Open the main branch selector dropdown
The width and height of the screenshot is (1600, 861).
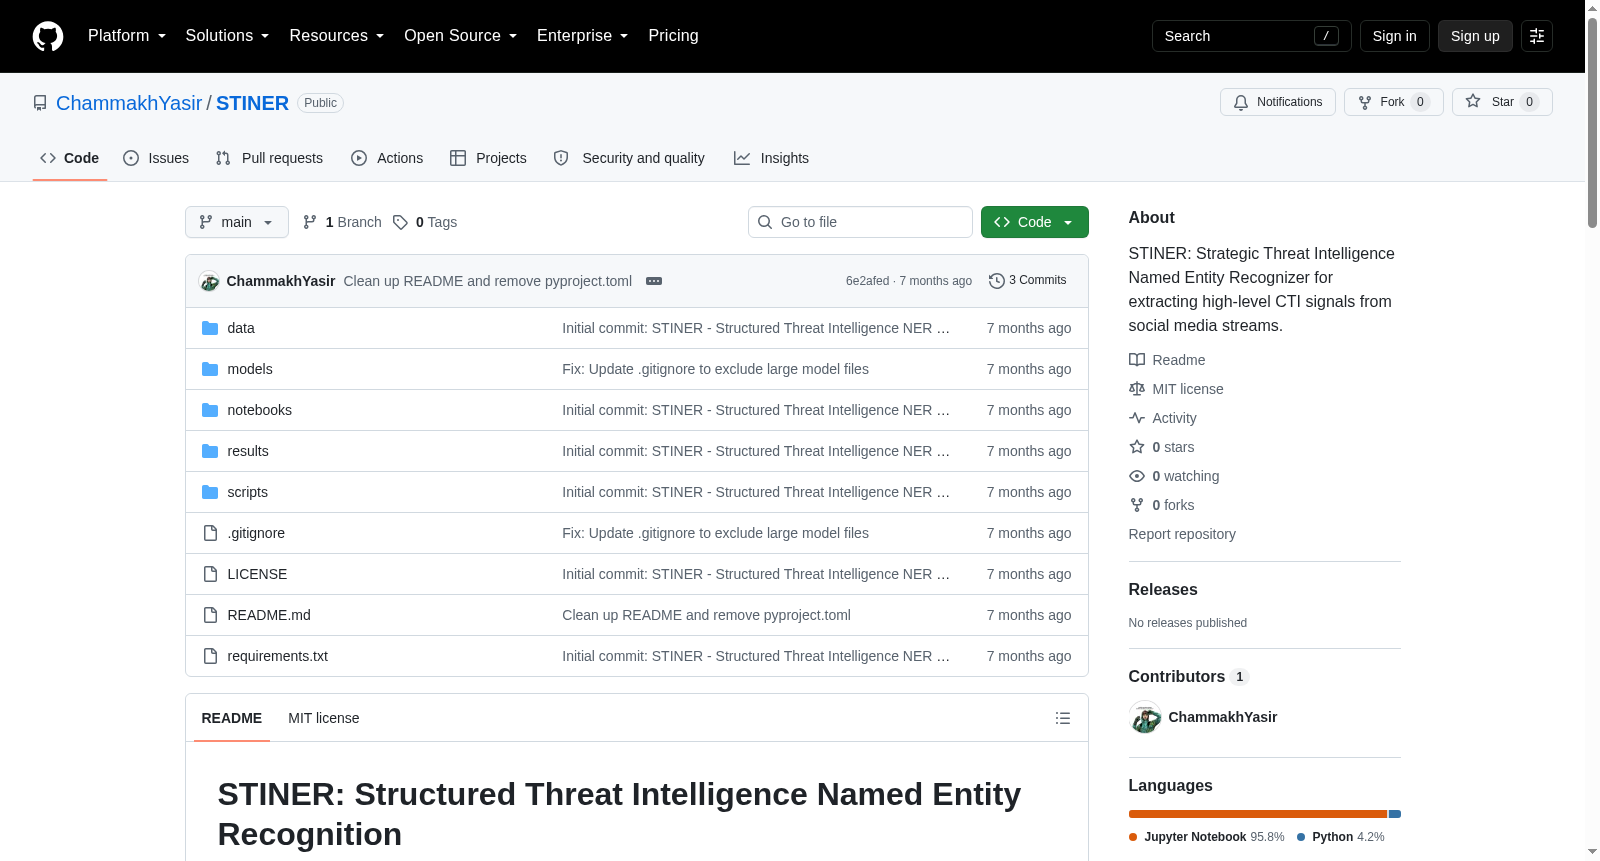coord(237,222)
